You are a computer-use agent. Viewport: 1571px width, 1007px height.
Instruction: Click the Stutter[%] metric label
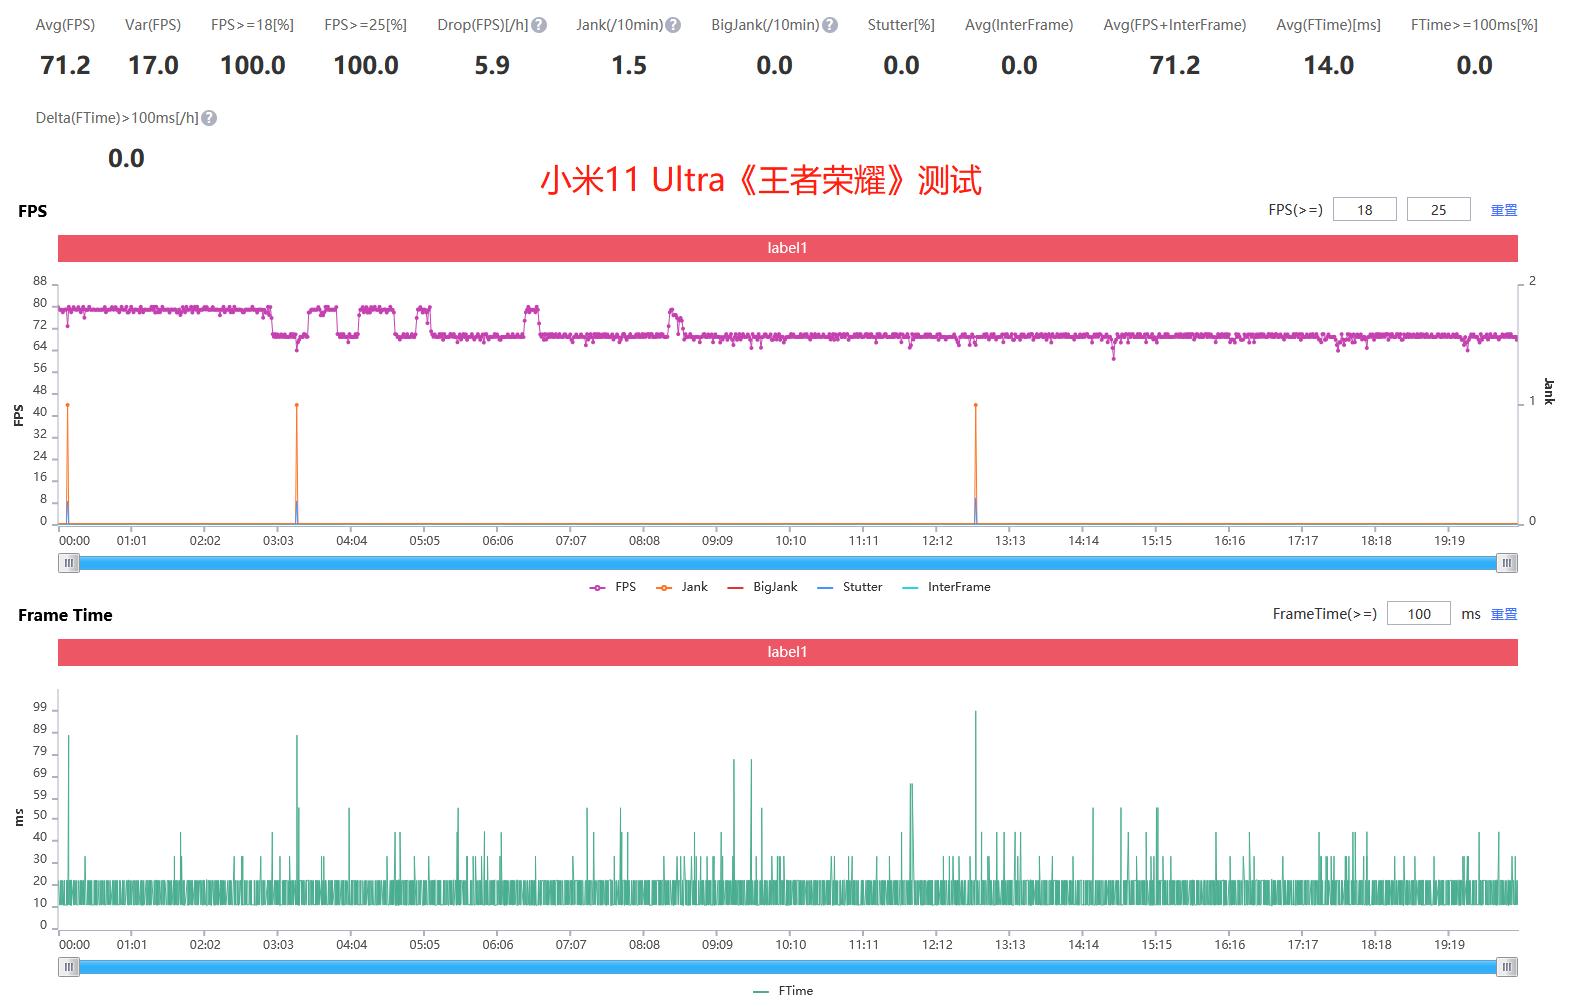901,25
